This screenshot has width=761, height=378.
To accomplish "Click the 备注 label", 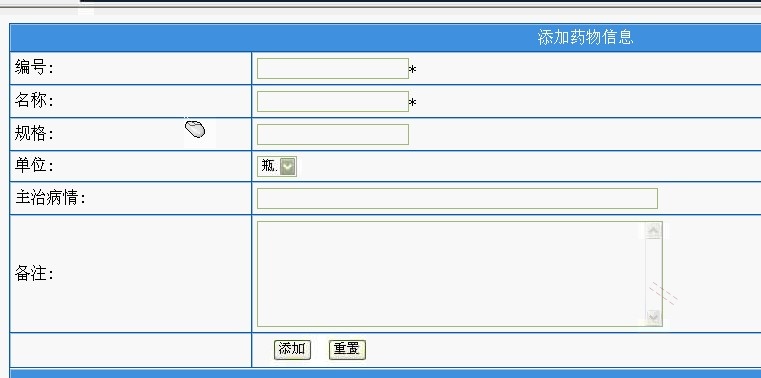I will (x=34, y=274).
